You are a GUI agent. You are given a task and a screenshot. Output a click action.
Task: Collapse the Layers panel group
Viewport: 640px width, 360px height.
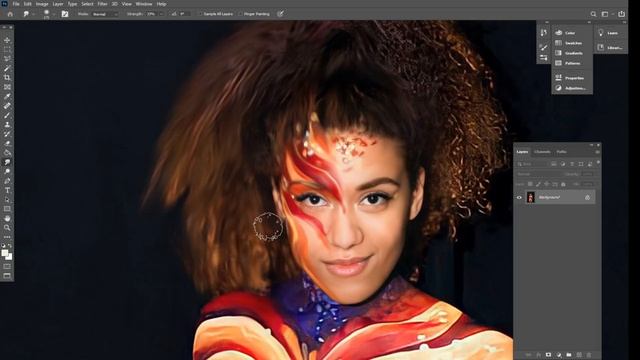click(591, 145)
